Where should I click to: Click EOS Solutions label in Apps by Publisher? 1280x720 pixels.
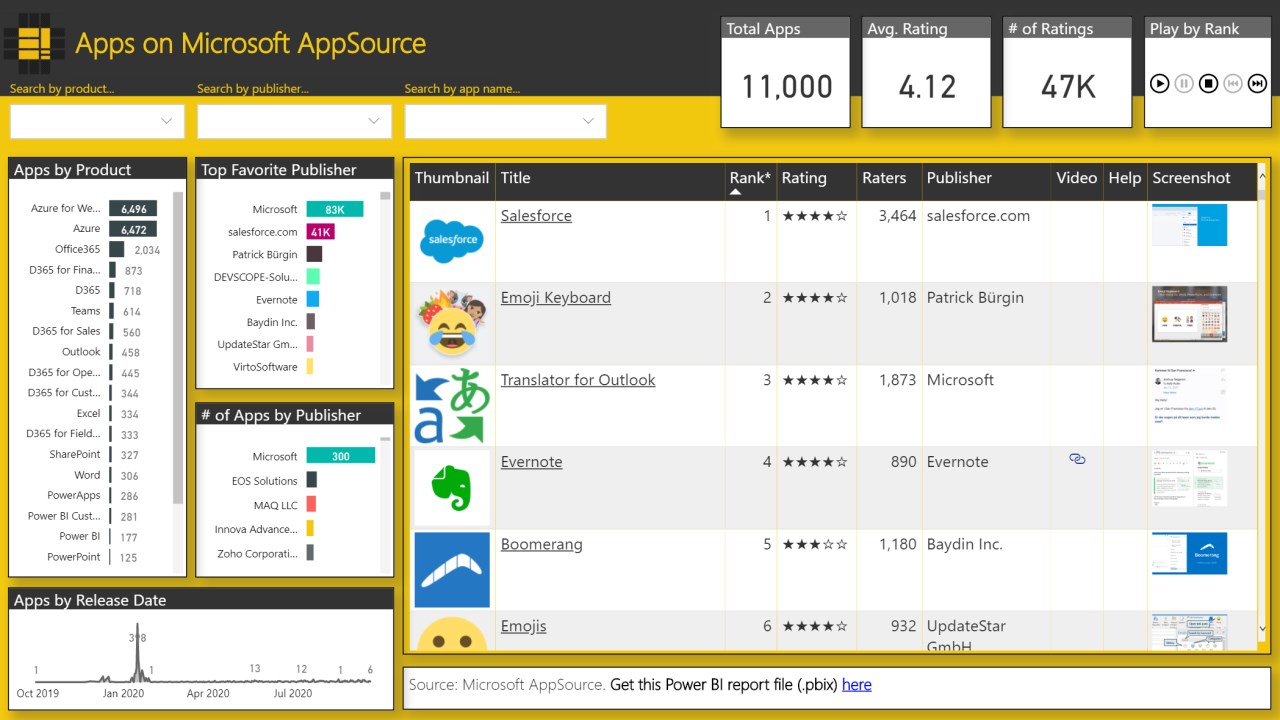click(265, 481)
